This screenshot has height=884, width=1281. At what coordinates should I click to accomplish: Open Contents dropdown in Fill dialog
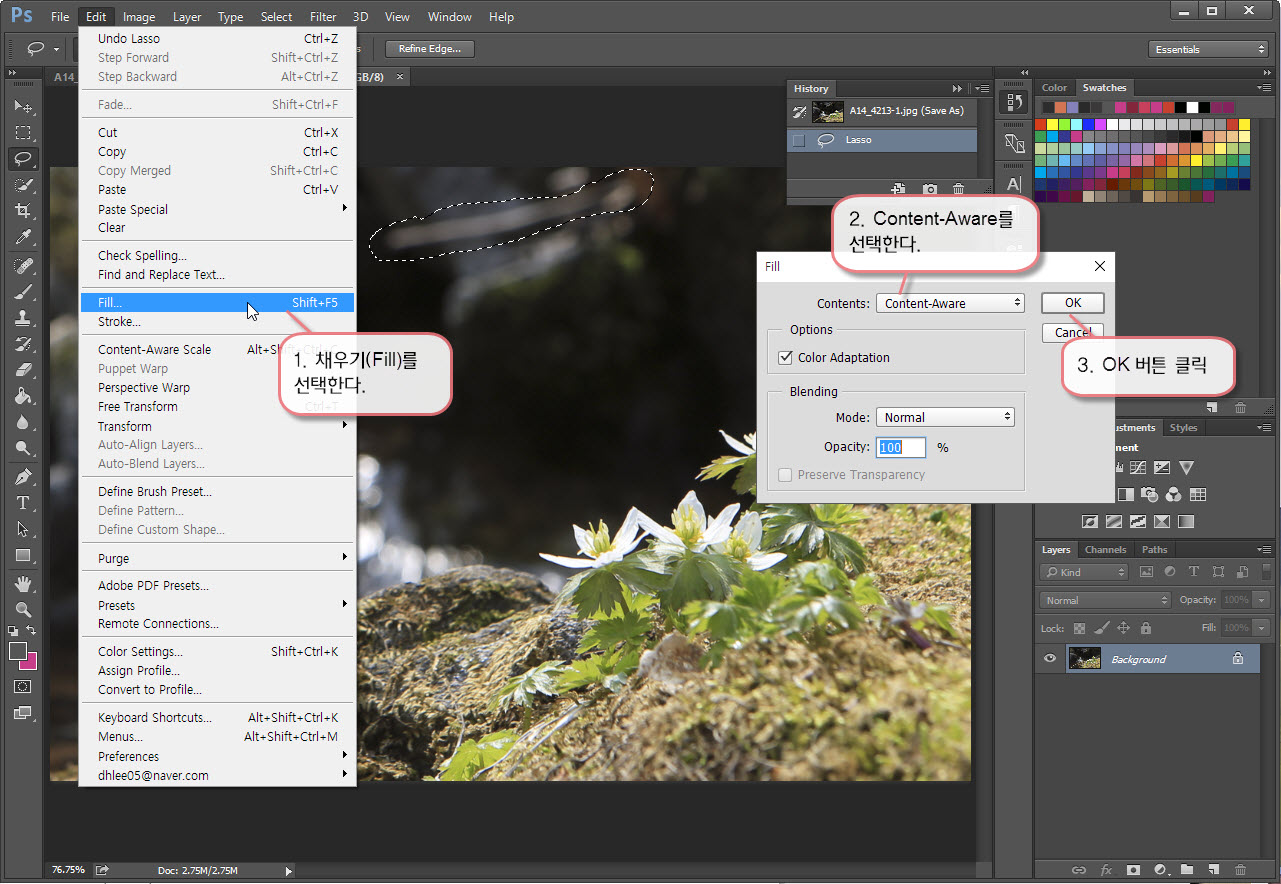[950, 303]
